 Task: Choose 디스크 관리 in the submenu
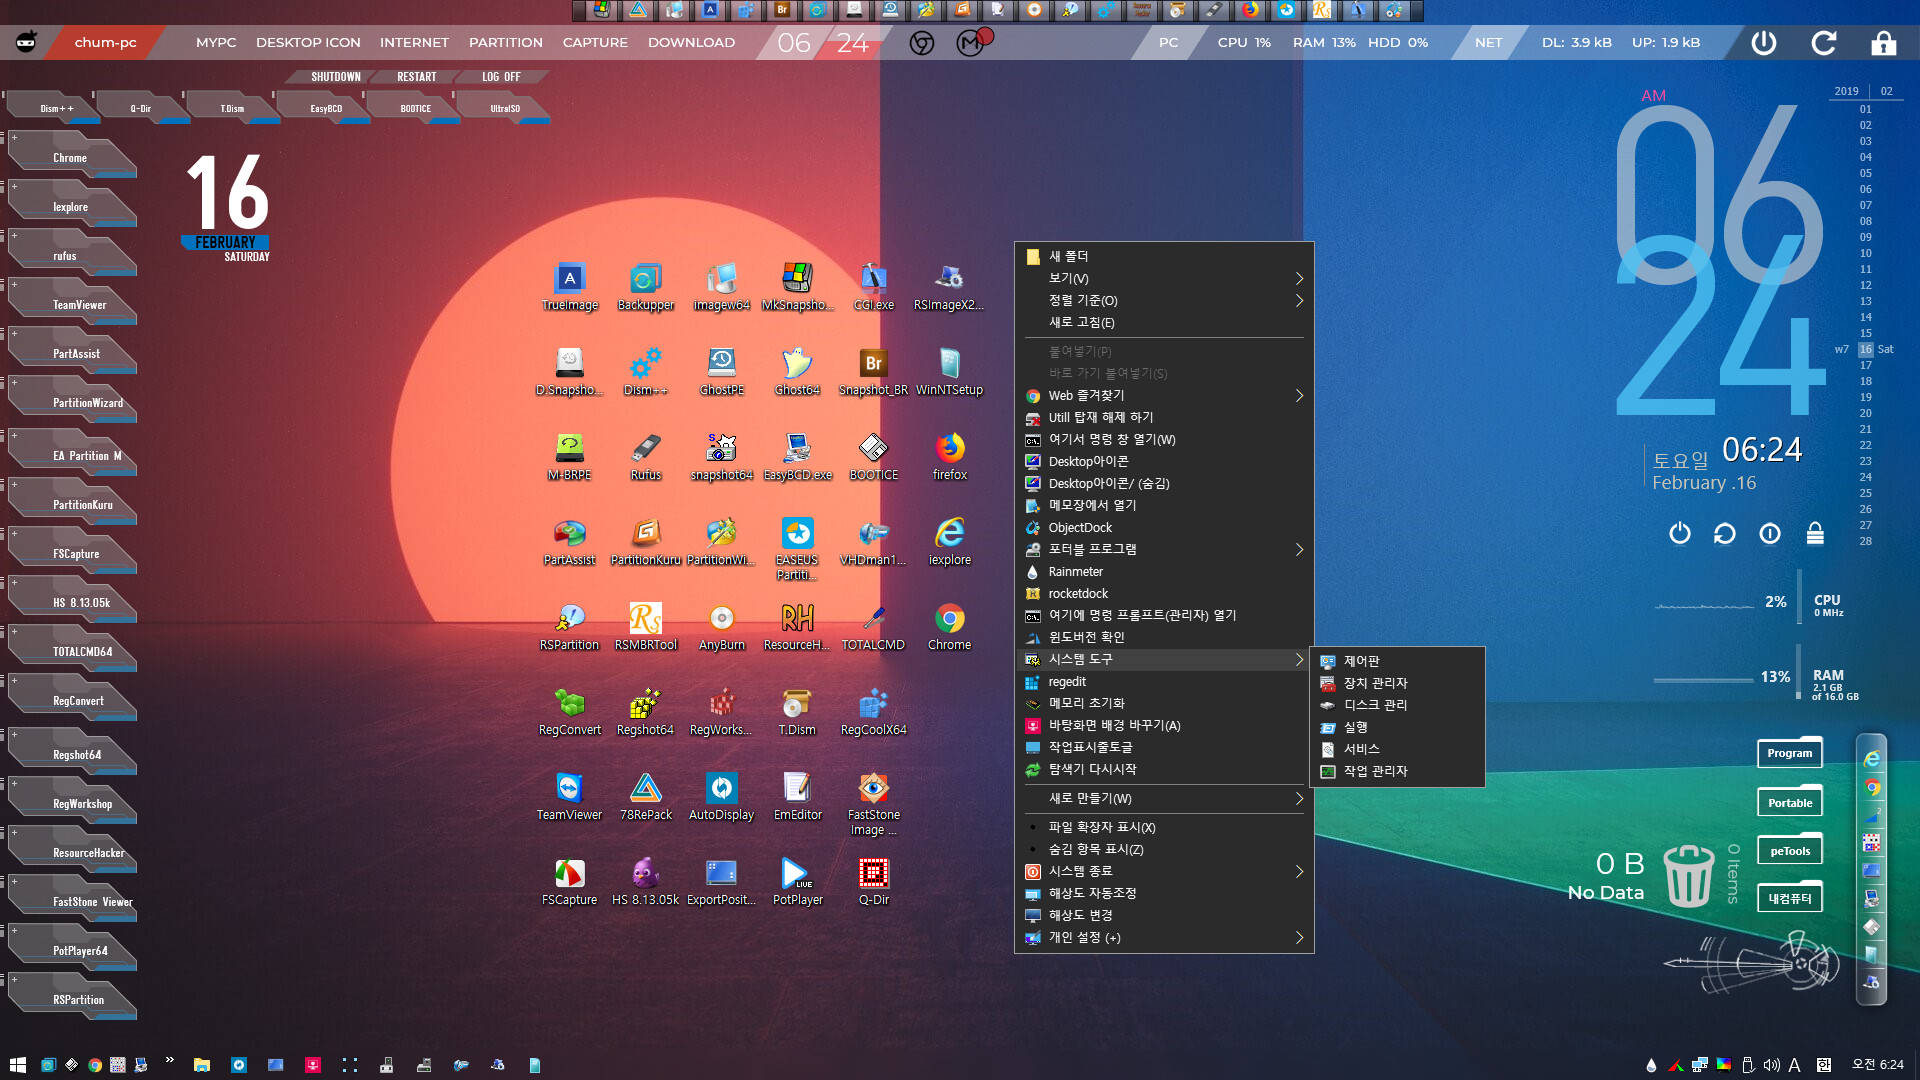1397,705
